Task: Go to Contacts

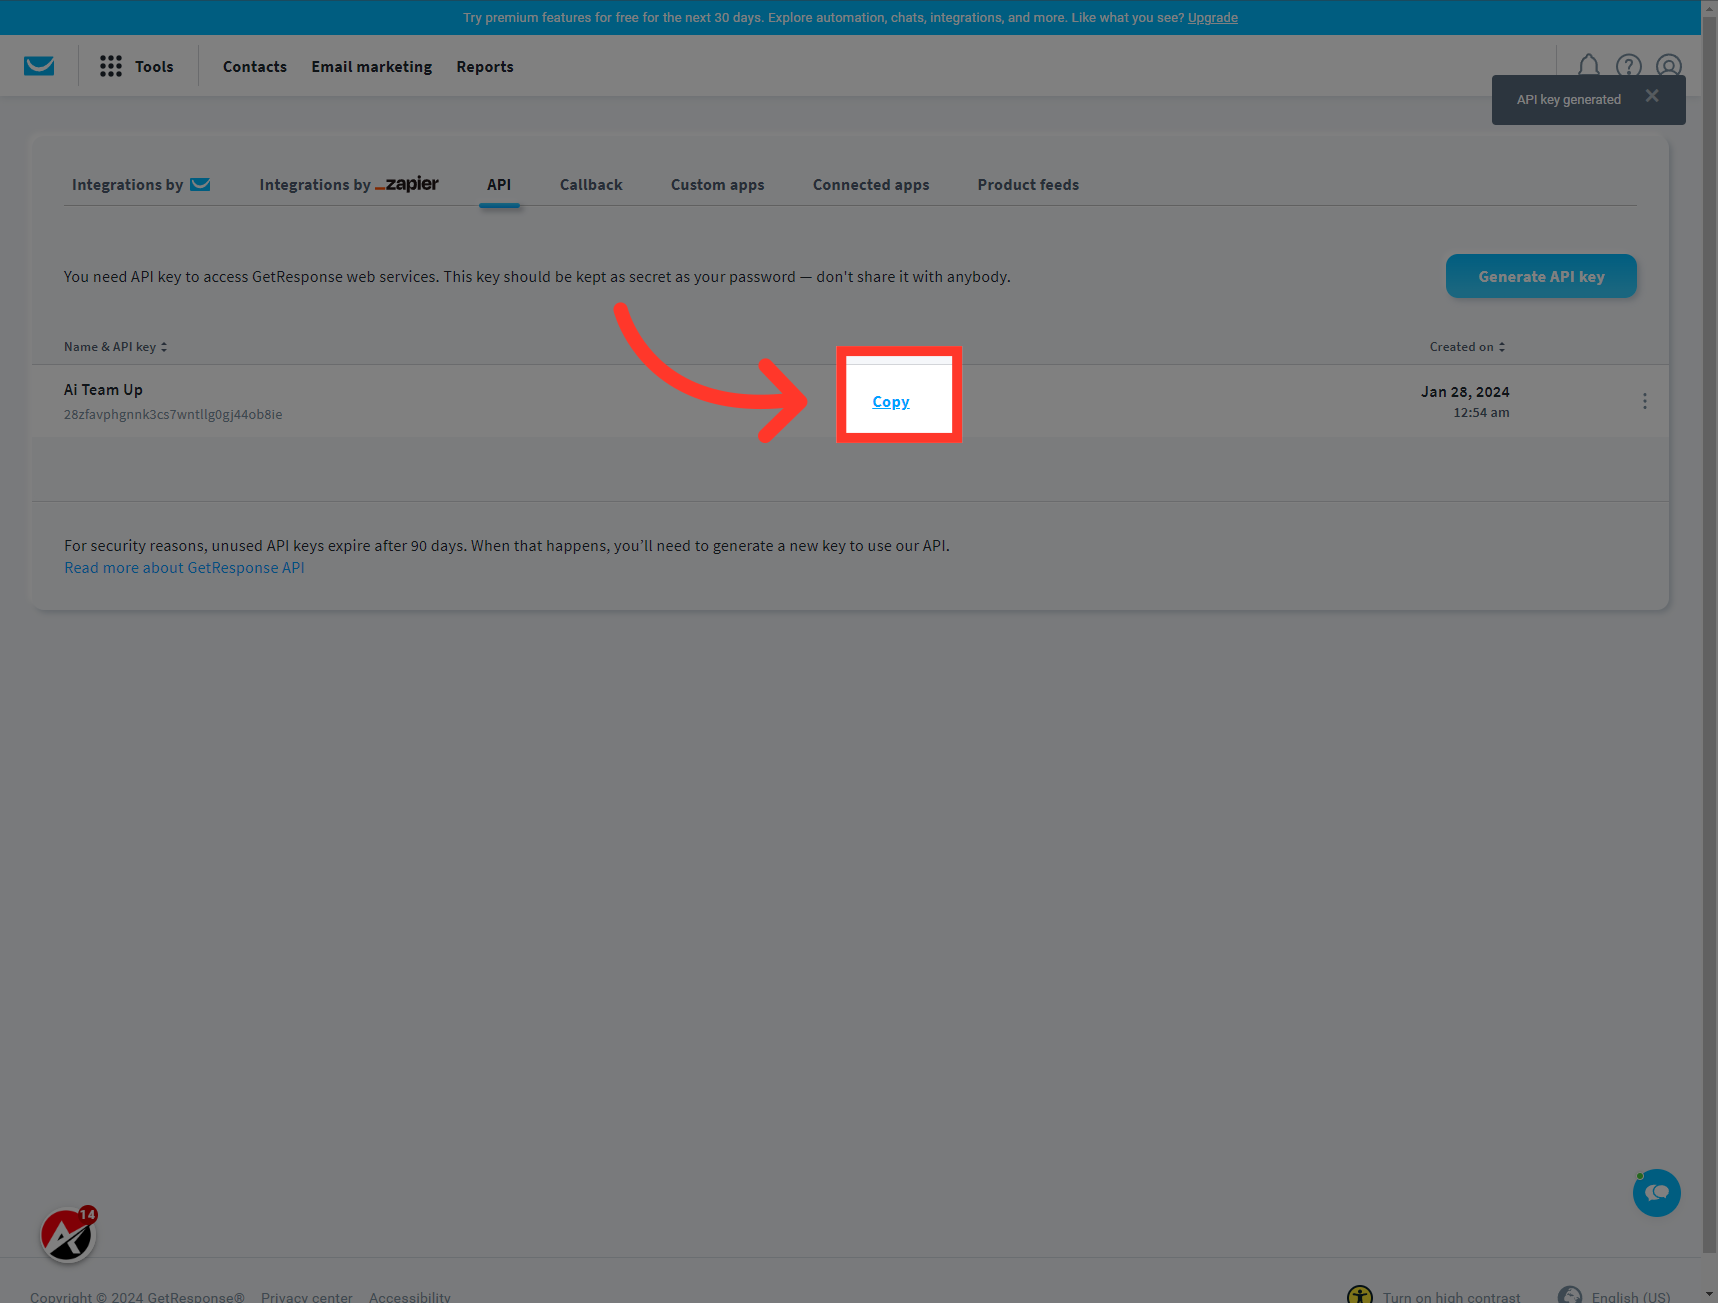Action: point(255,66)
